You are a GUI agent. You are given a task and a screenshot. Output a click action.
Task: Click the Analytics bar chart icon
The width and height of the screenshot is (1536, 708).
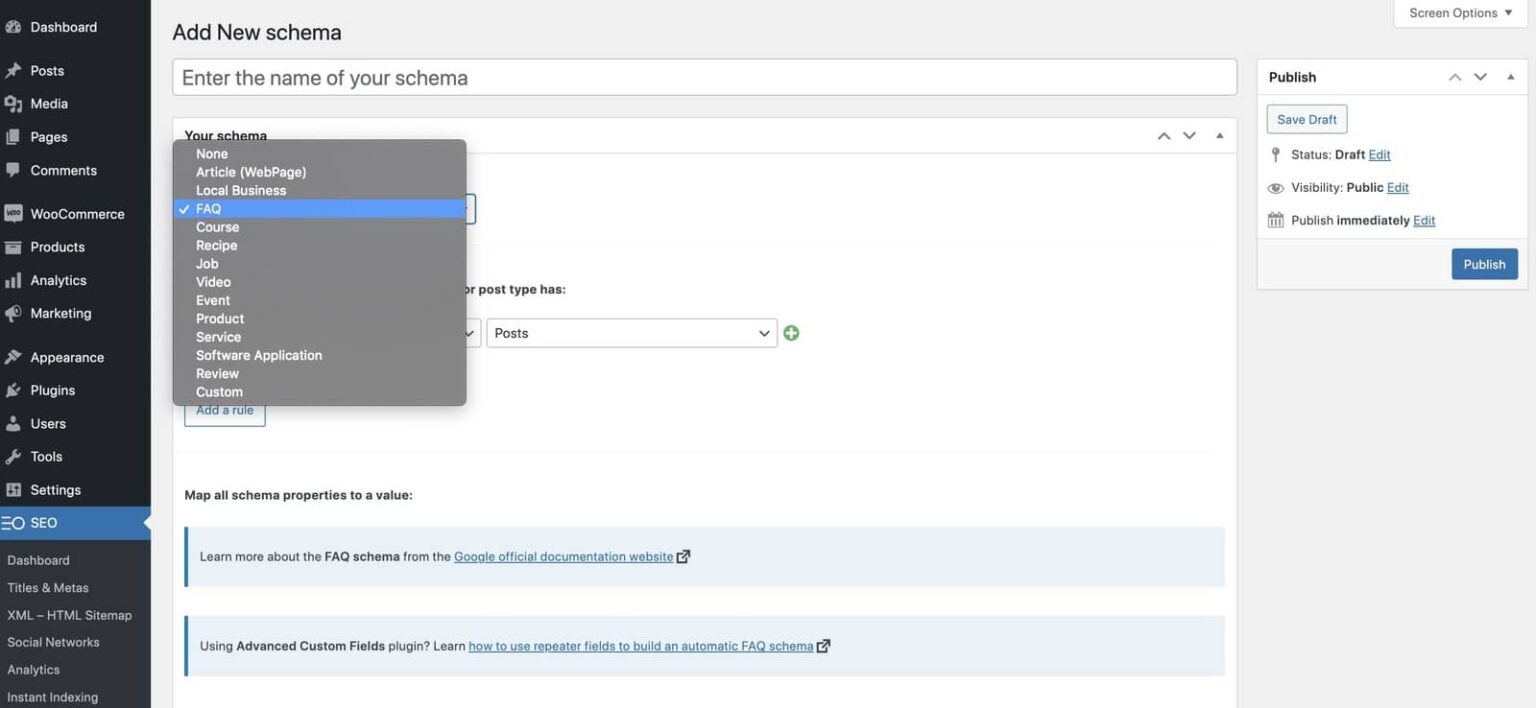[13, 281]
